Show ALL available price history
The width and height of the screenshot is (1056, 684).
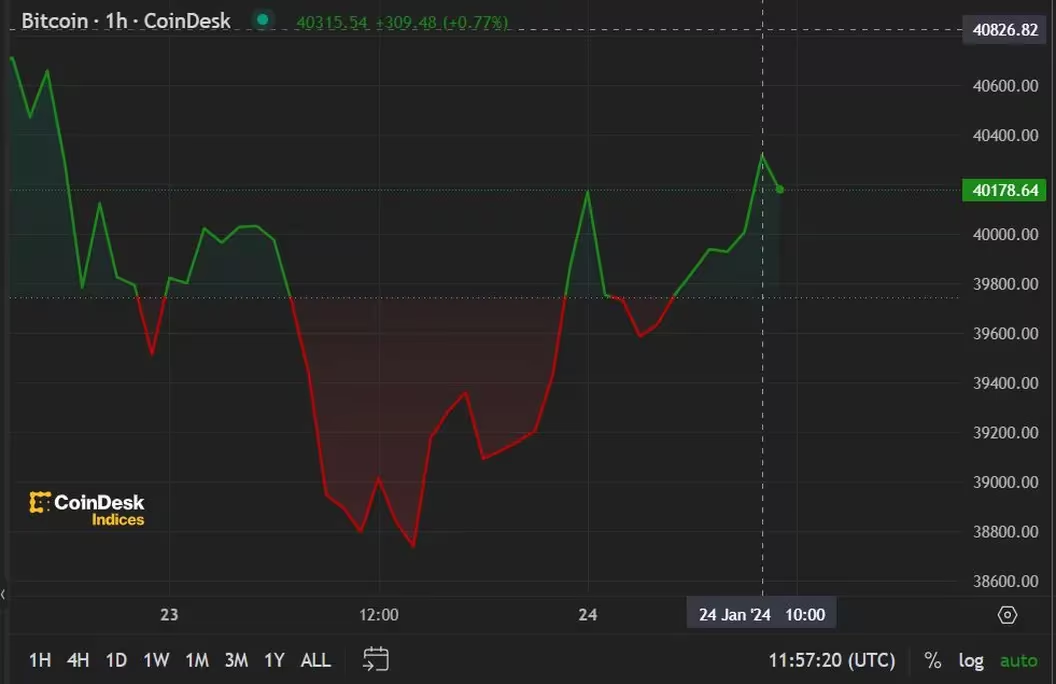click(315, 660)
